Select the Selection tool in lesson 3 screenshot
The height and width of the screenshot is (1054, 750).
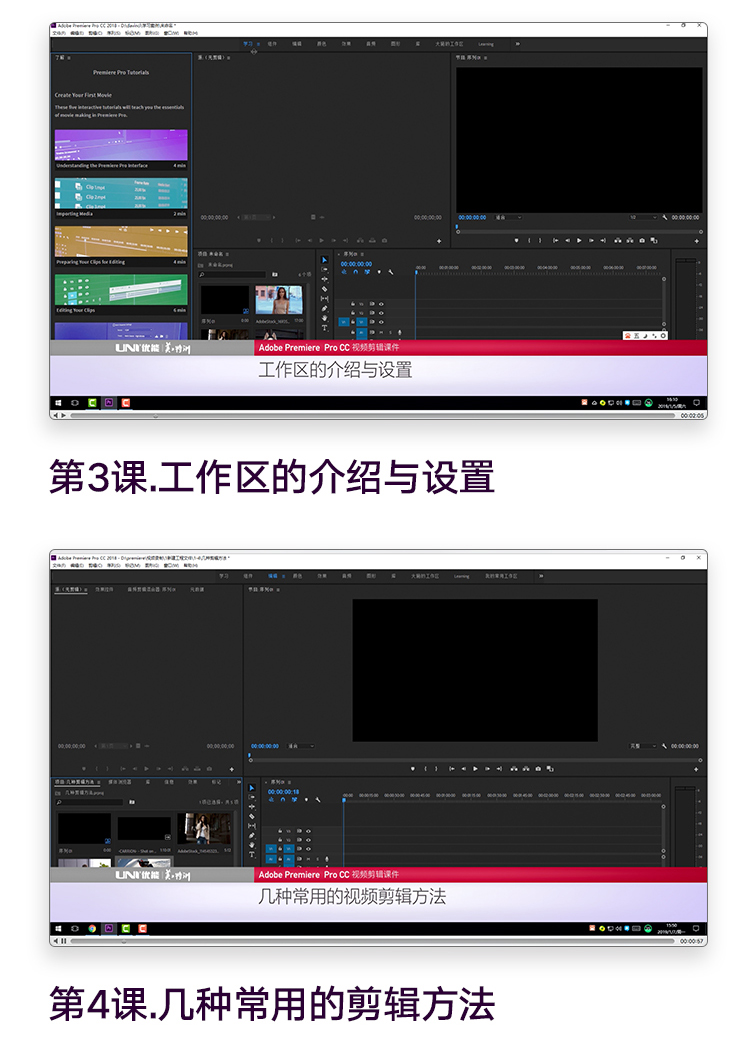325,259
